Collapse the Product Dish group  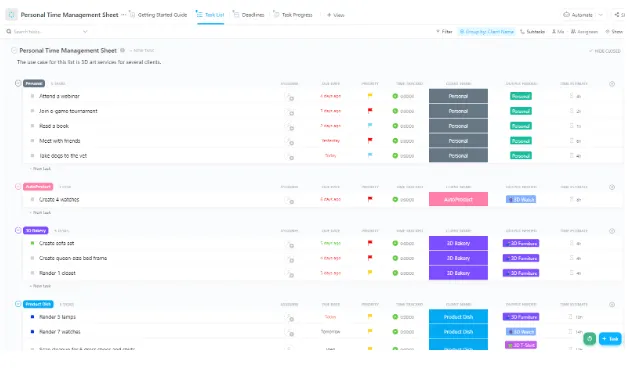tap(18, 304)
